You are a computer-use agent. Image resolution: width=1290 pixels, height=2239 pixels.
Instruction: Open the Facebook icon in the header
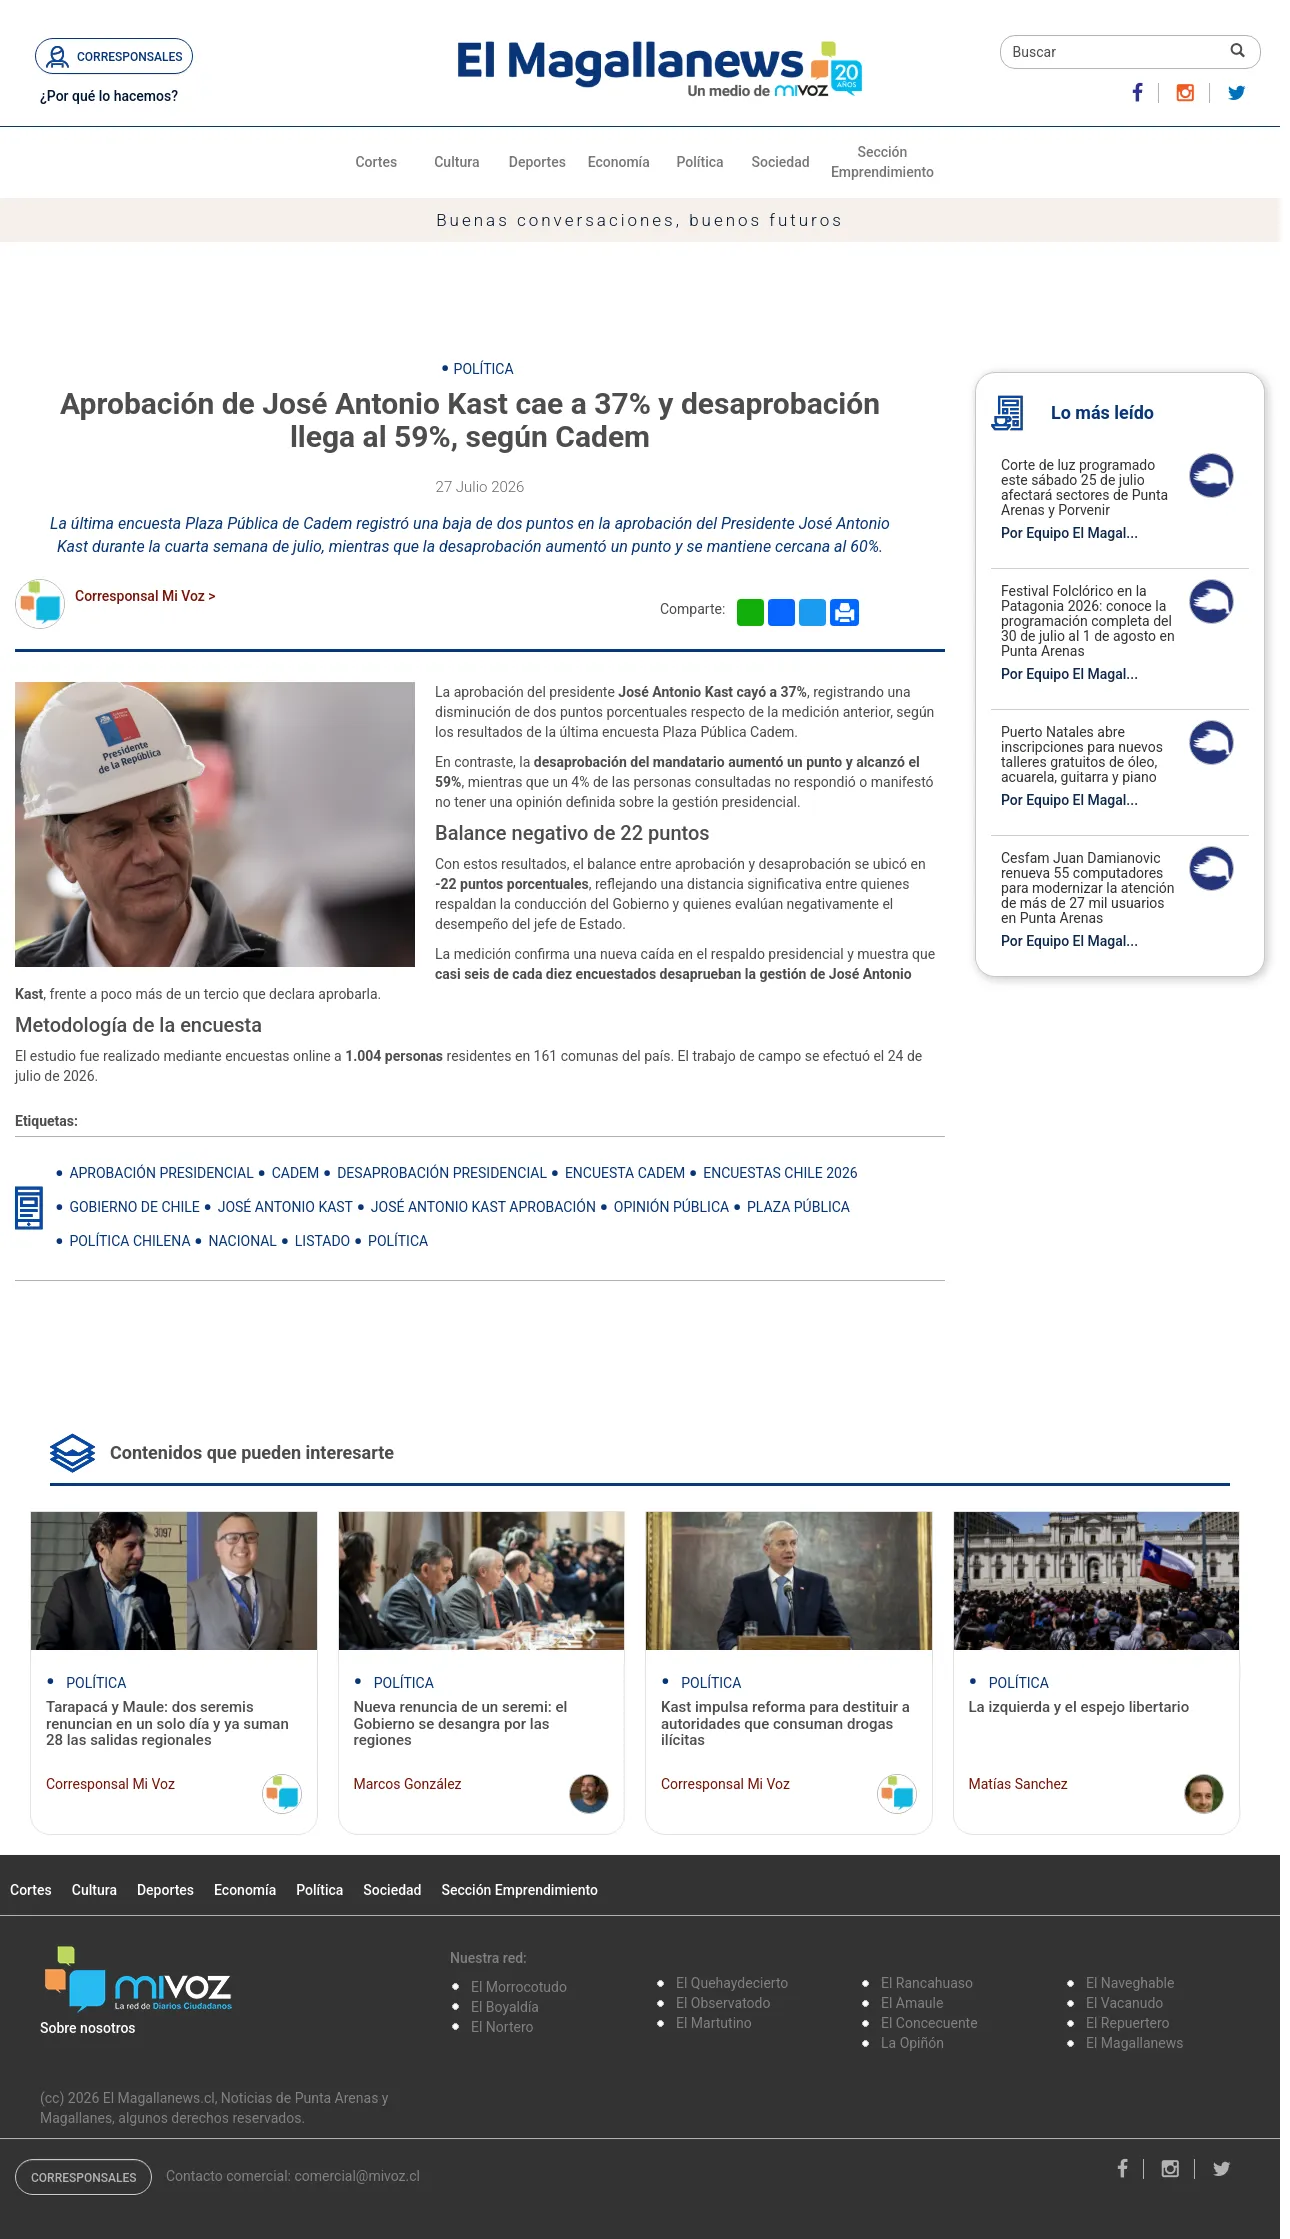point(1137,93)
